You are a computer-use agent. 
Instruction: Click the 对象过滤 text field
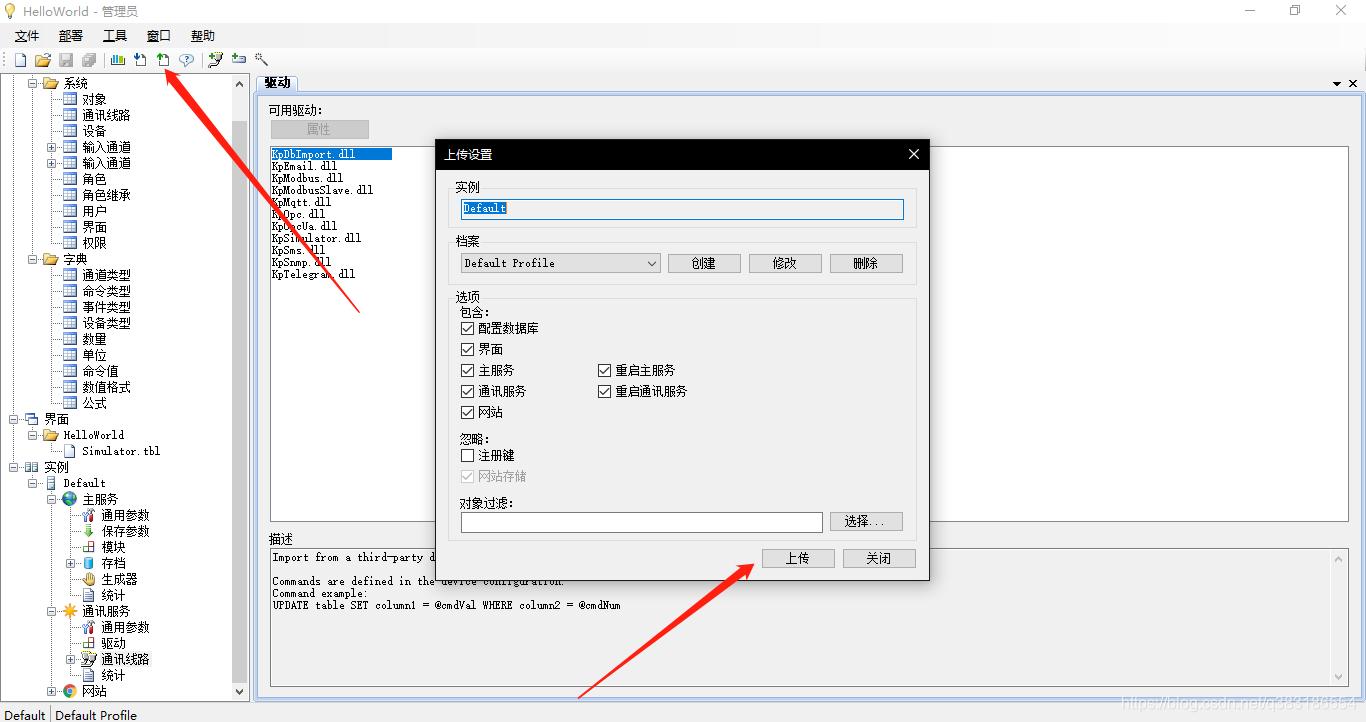pyautogui.click(x=642, y=522)
